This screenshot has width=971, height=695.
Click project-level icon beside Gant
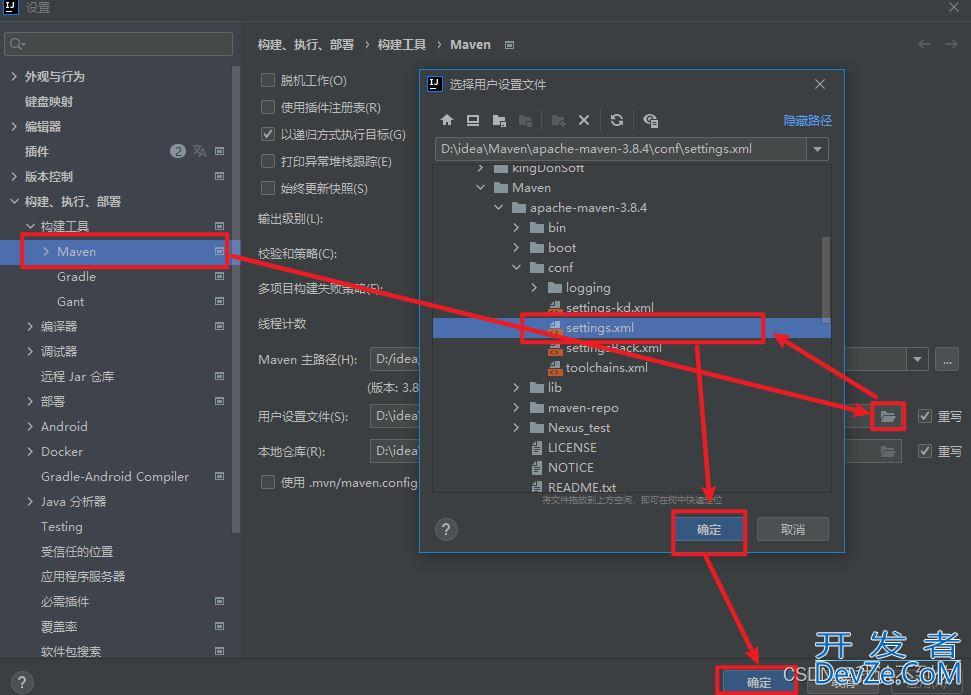click(219, 301)
